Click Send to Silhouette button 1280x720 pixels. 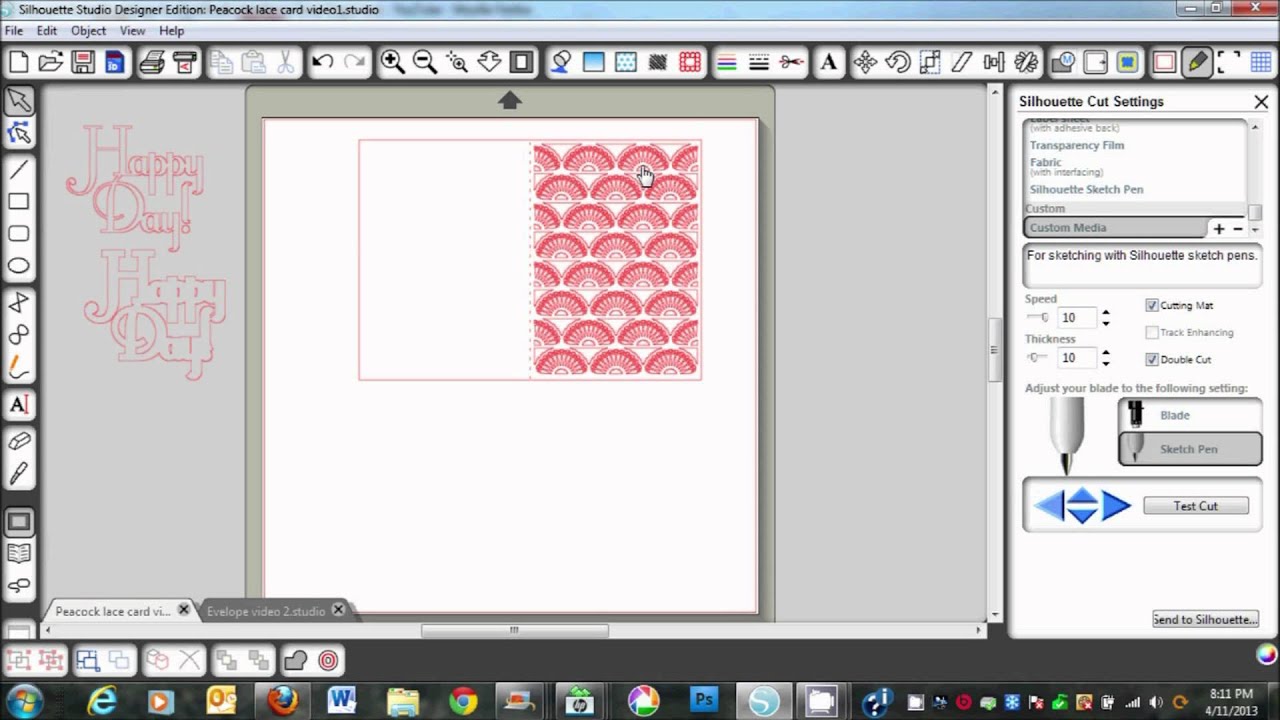coord(1205,619)
